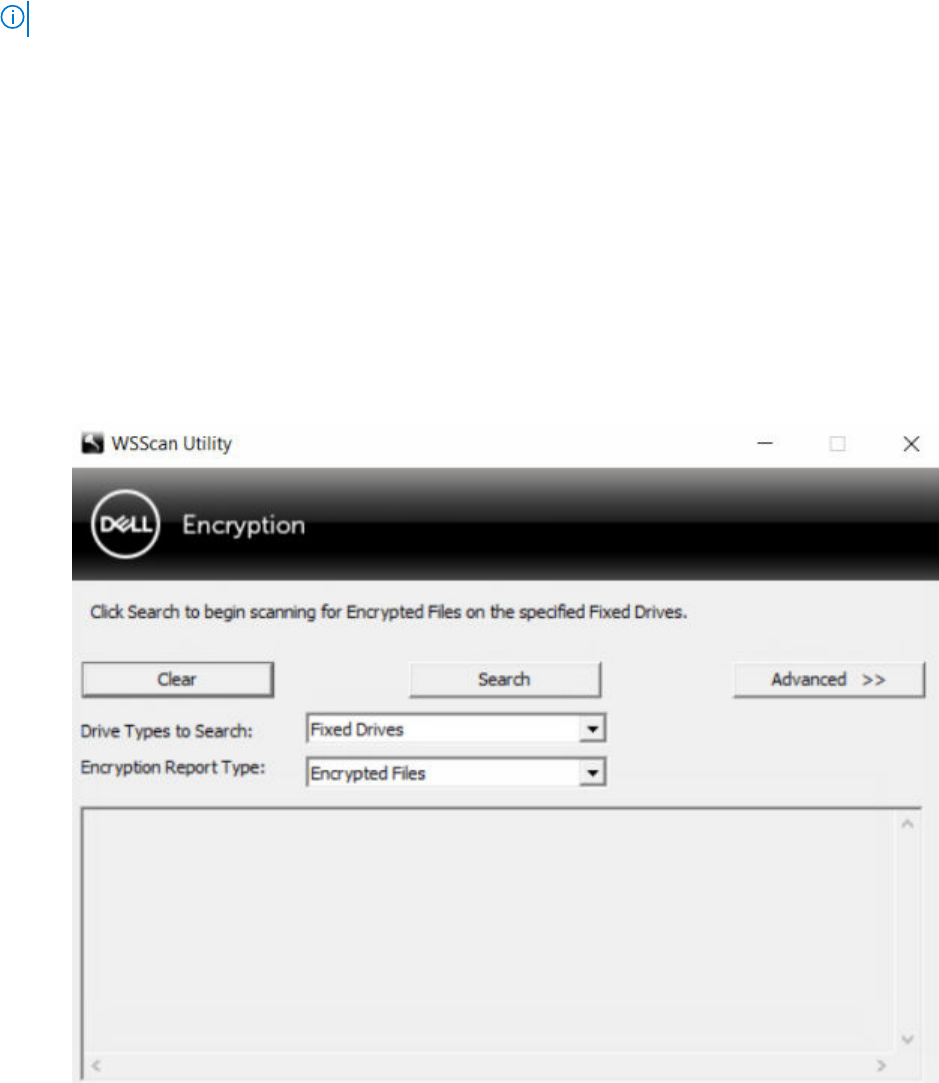Screen dimensions: 939x1083
Task: Click the 'WSScan Utility' window title text
Action: (171, 443)
